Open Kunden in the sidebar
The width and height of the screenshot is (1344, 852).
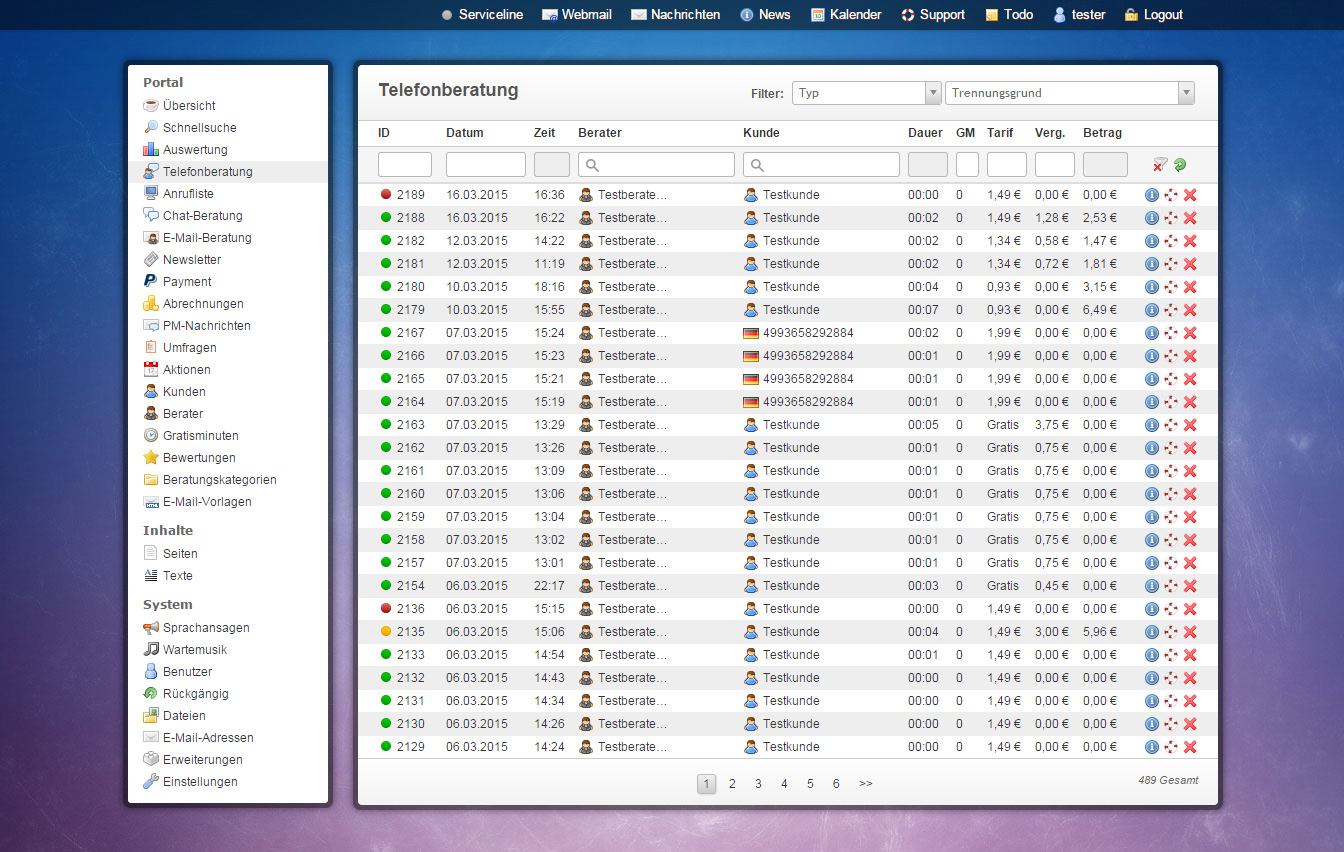[184, 392]
